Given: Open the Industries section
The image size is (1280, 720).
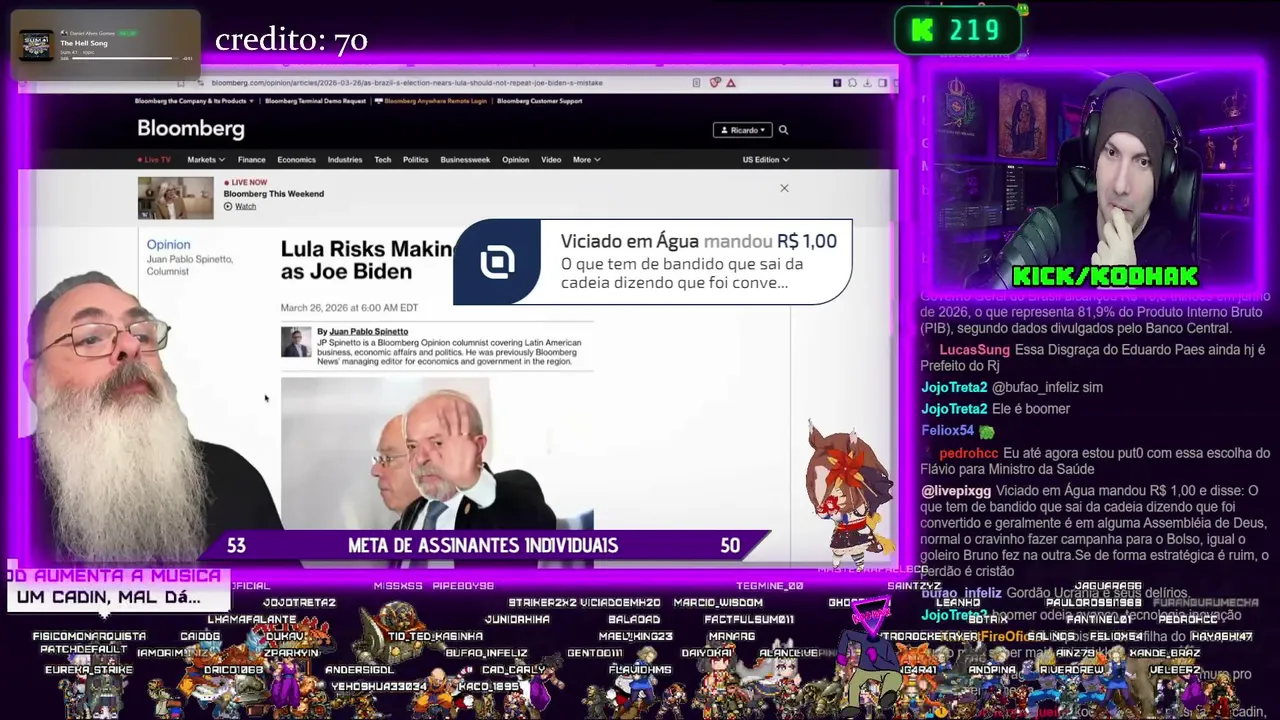Looking at the screenshot, I should coord(345,160).
